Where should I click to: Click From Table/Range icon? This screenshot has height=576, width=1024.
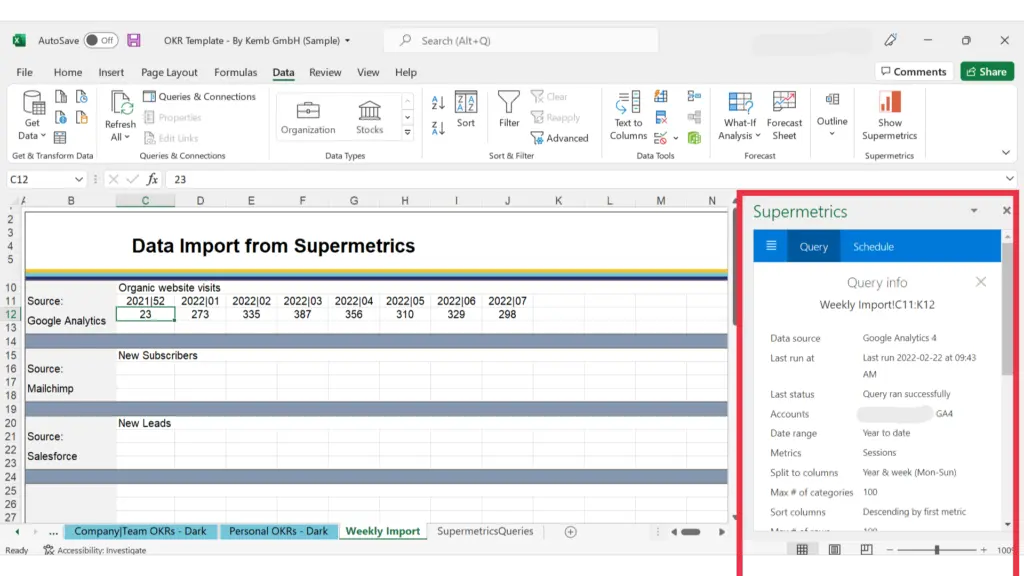[x=60, y=138]
